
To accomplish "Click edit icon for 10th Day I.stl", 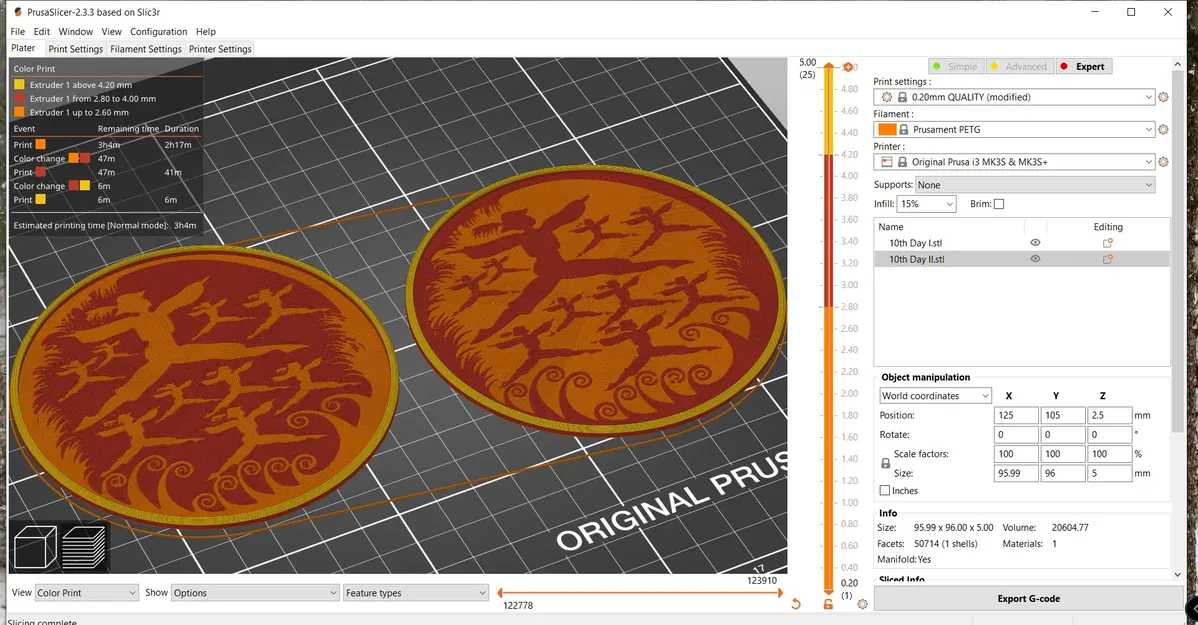I will (1107, 243).
